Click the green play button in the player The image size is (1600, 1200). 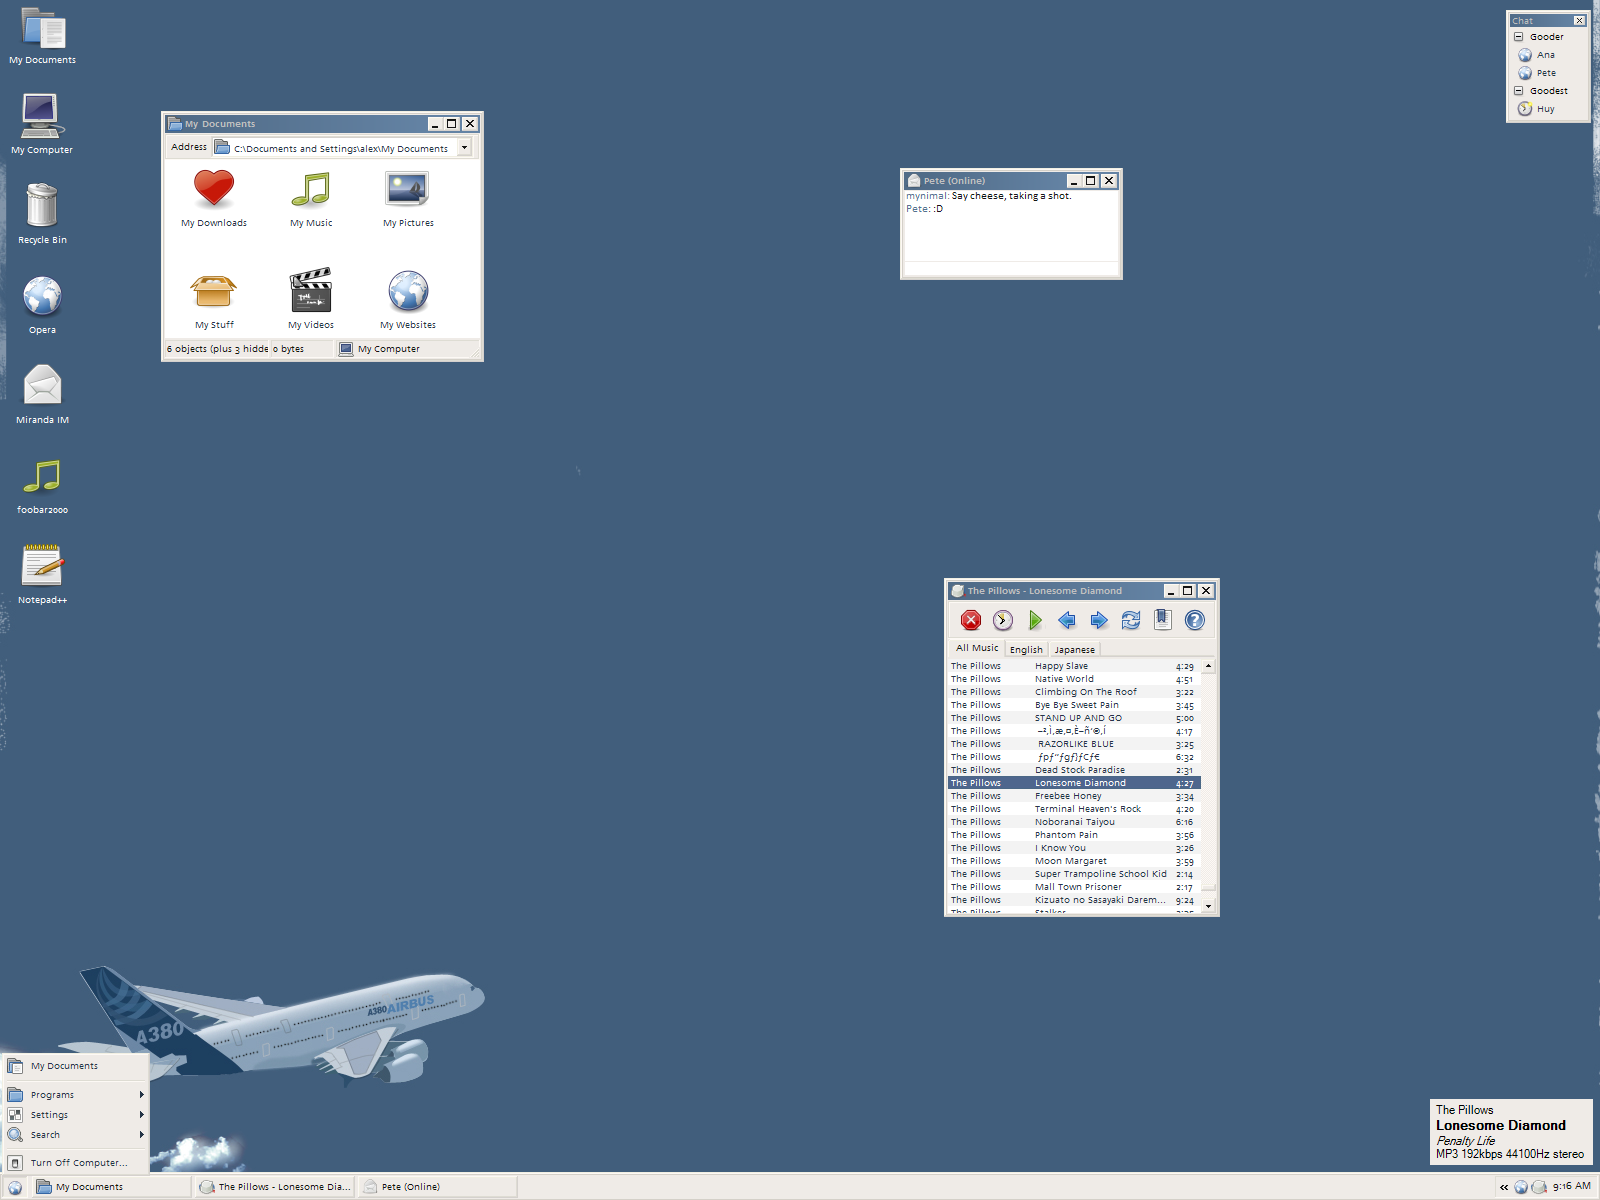(x=1035, y=621)
